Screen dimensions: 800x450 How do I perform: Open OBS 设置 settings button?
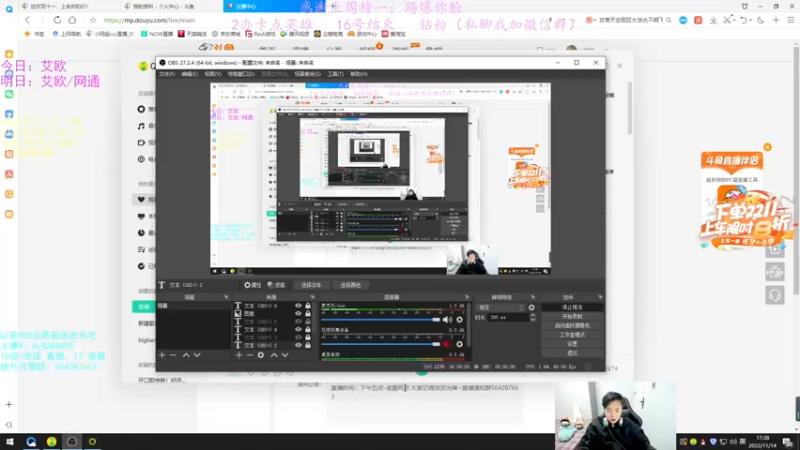[572, 344]
